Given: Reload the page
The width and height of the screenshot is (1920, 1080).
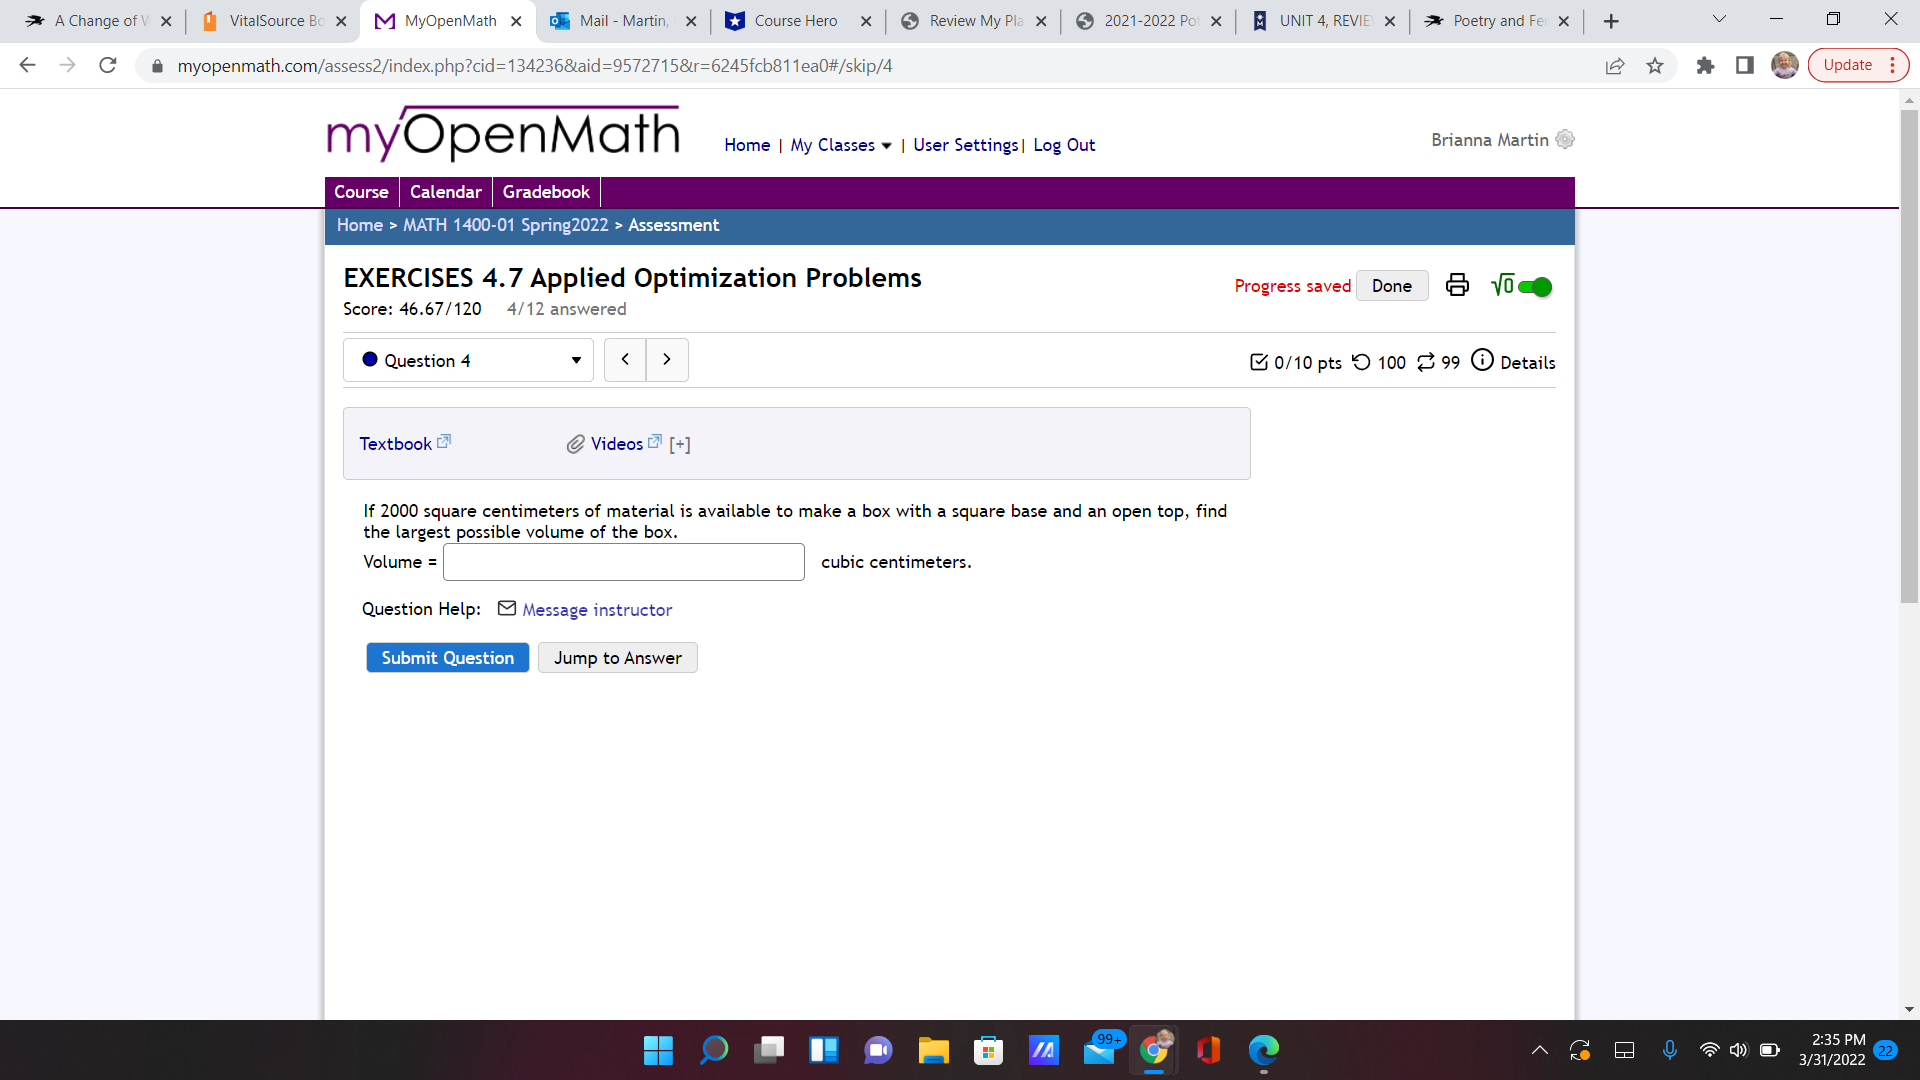Looking at the screenshot, I should point(108,66).
